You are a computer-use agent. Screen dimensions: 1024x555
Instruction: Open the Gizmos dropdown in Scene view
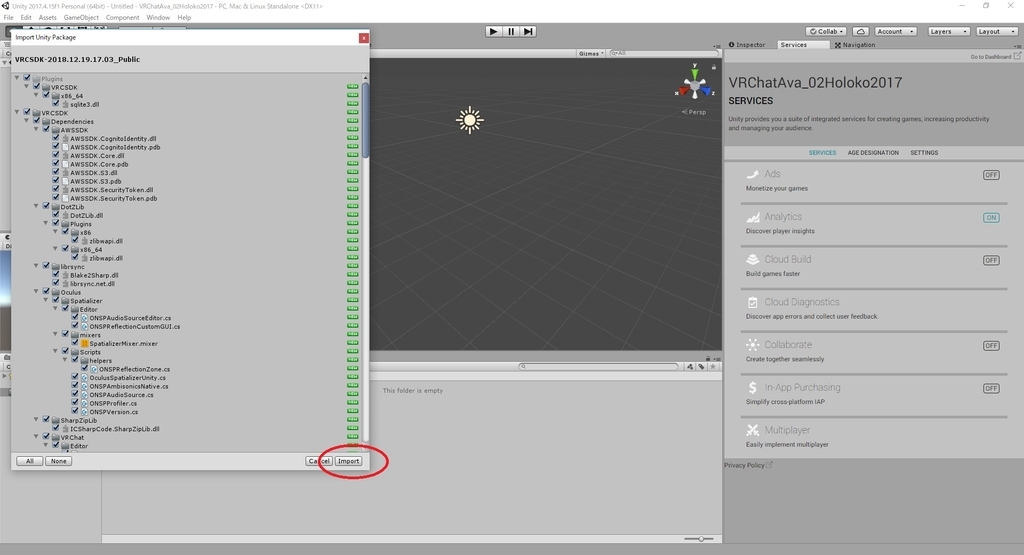[x=591, y=54]
